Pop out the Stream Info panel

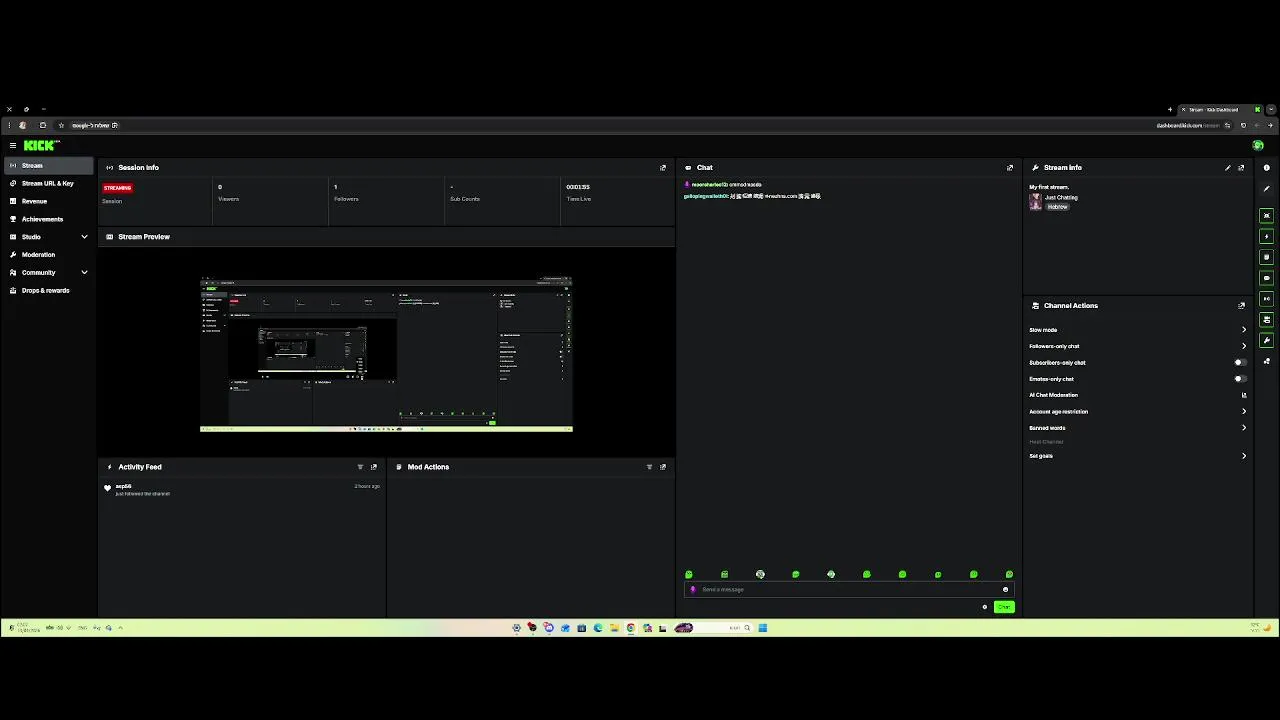[1241, 168]
